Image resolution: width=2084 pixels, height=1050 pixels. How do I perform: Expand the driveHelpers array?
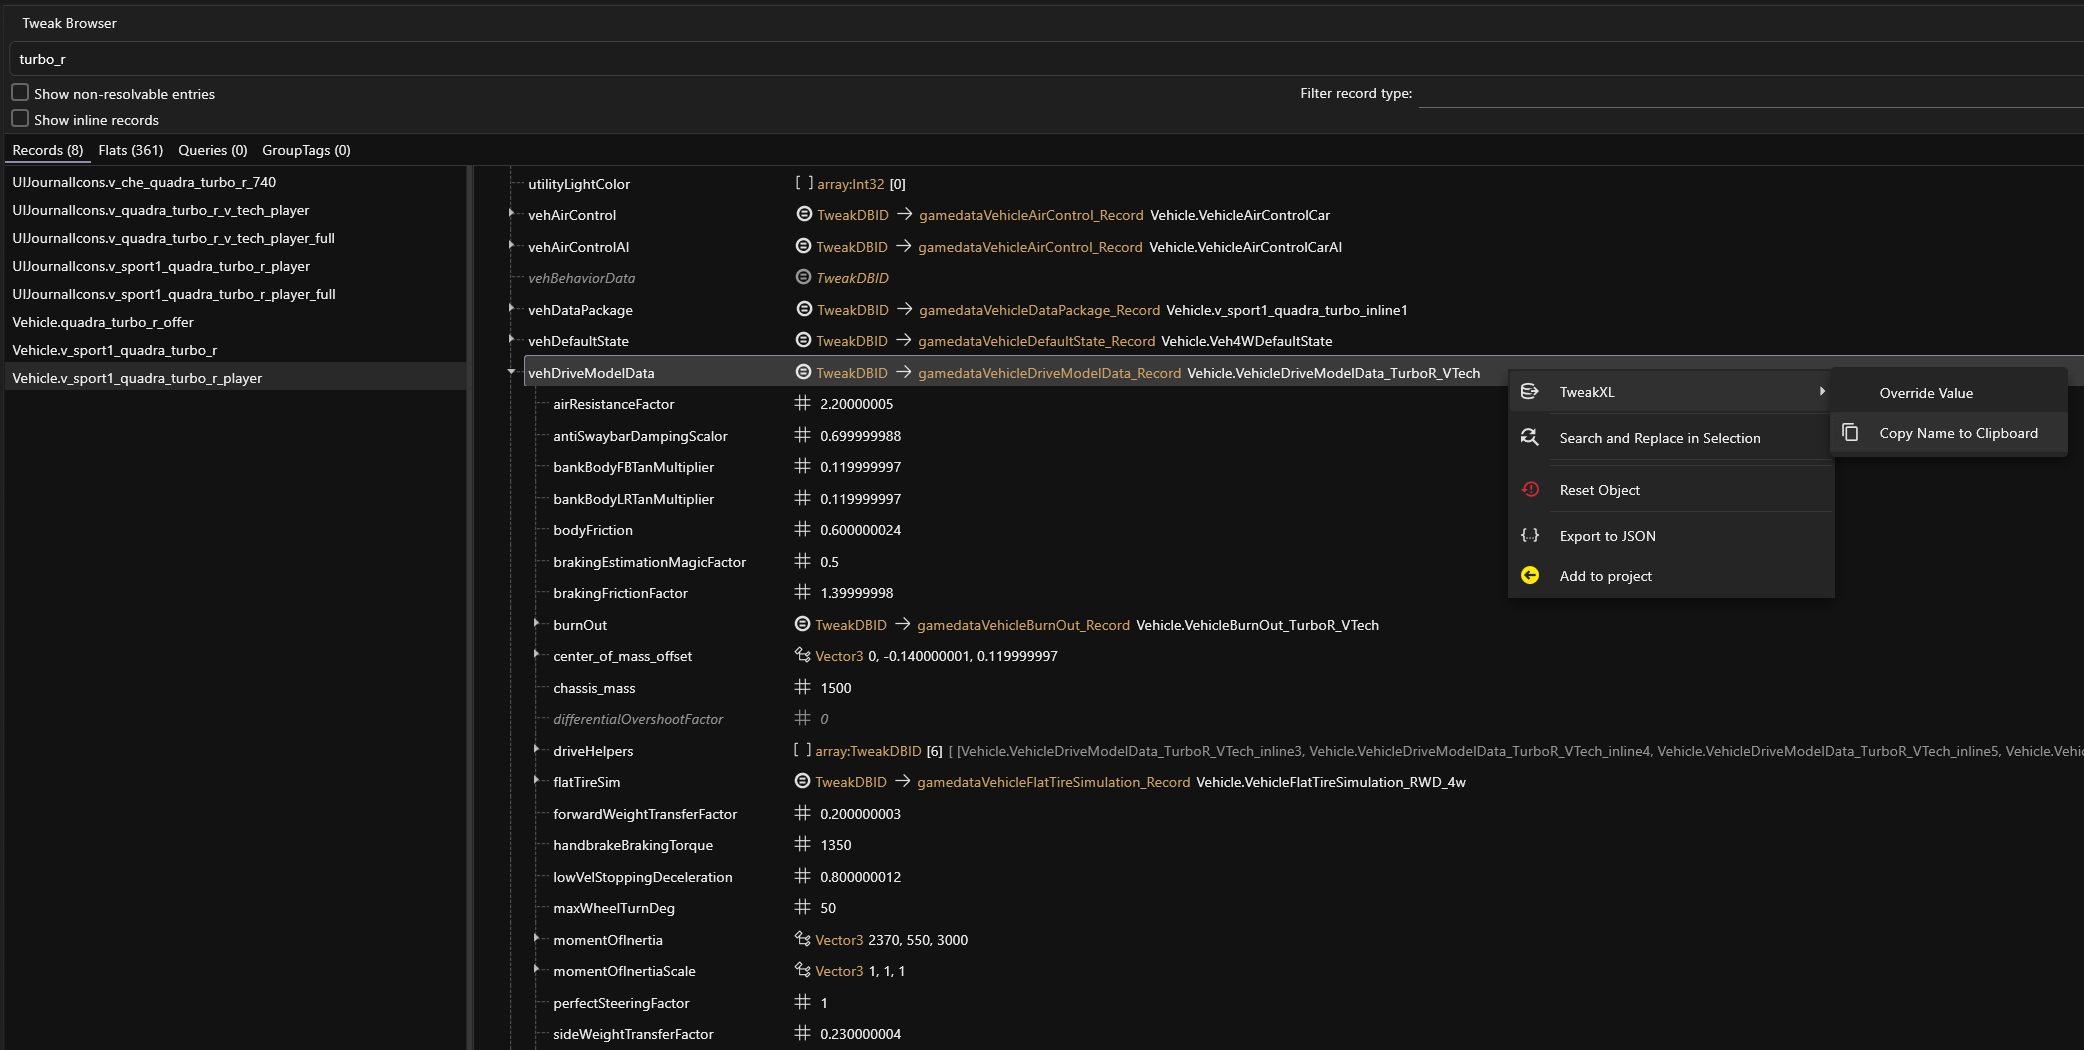tap(537, 750)
